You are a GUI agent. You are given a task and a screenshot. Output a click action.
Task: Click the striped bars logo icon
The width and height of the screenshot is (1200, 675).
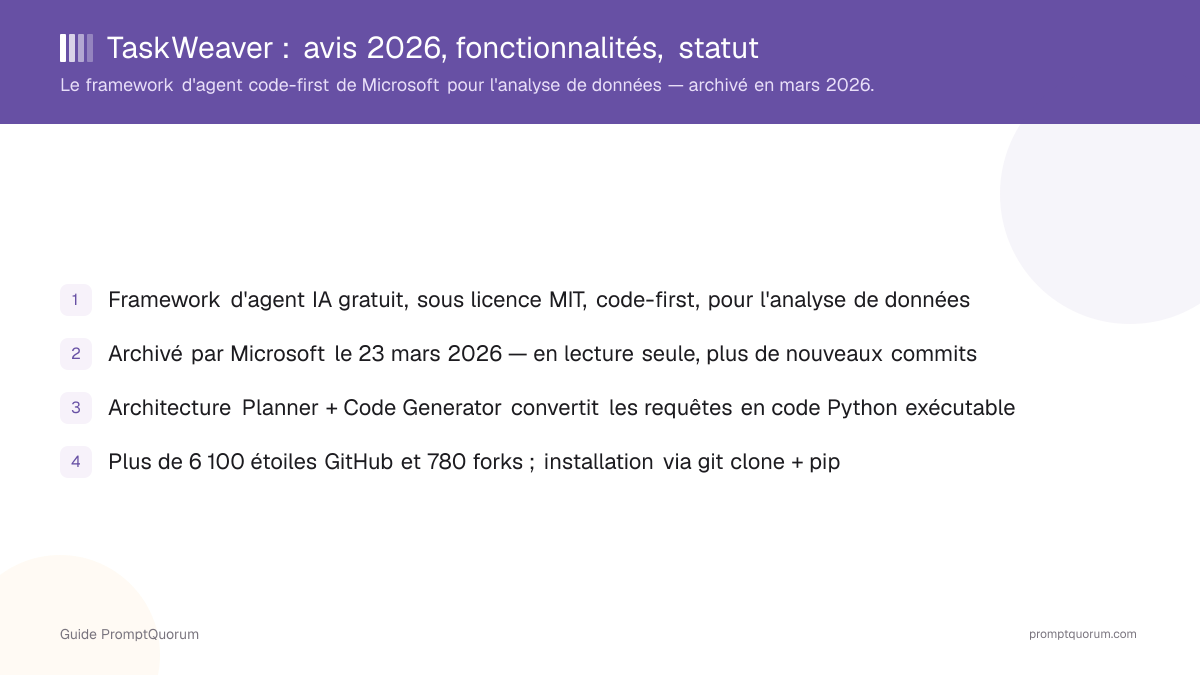[x=76, y=48]
